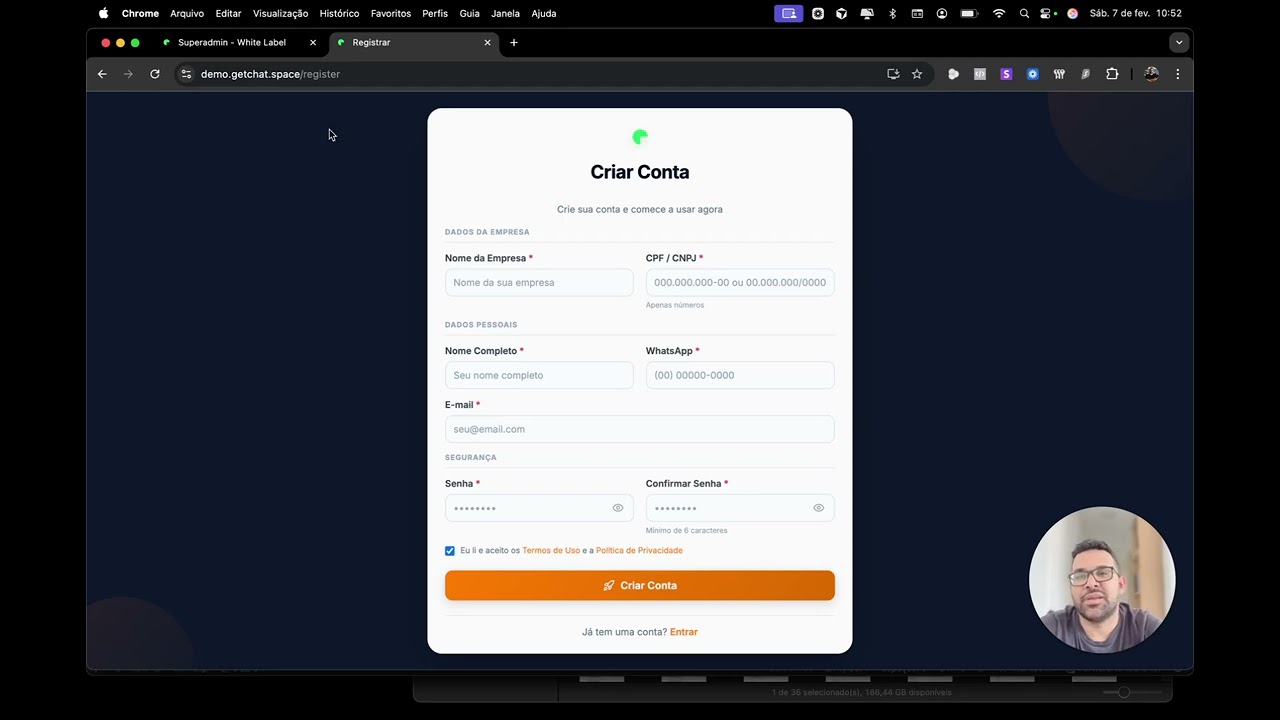Focus the Nome Completo field
1280x720 pixels.
pos(539,376)
